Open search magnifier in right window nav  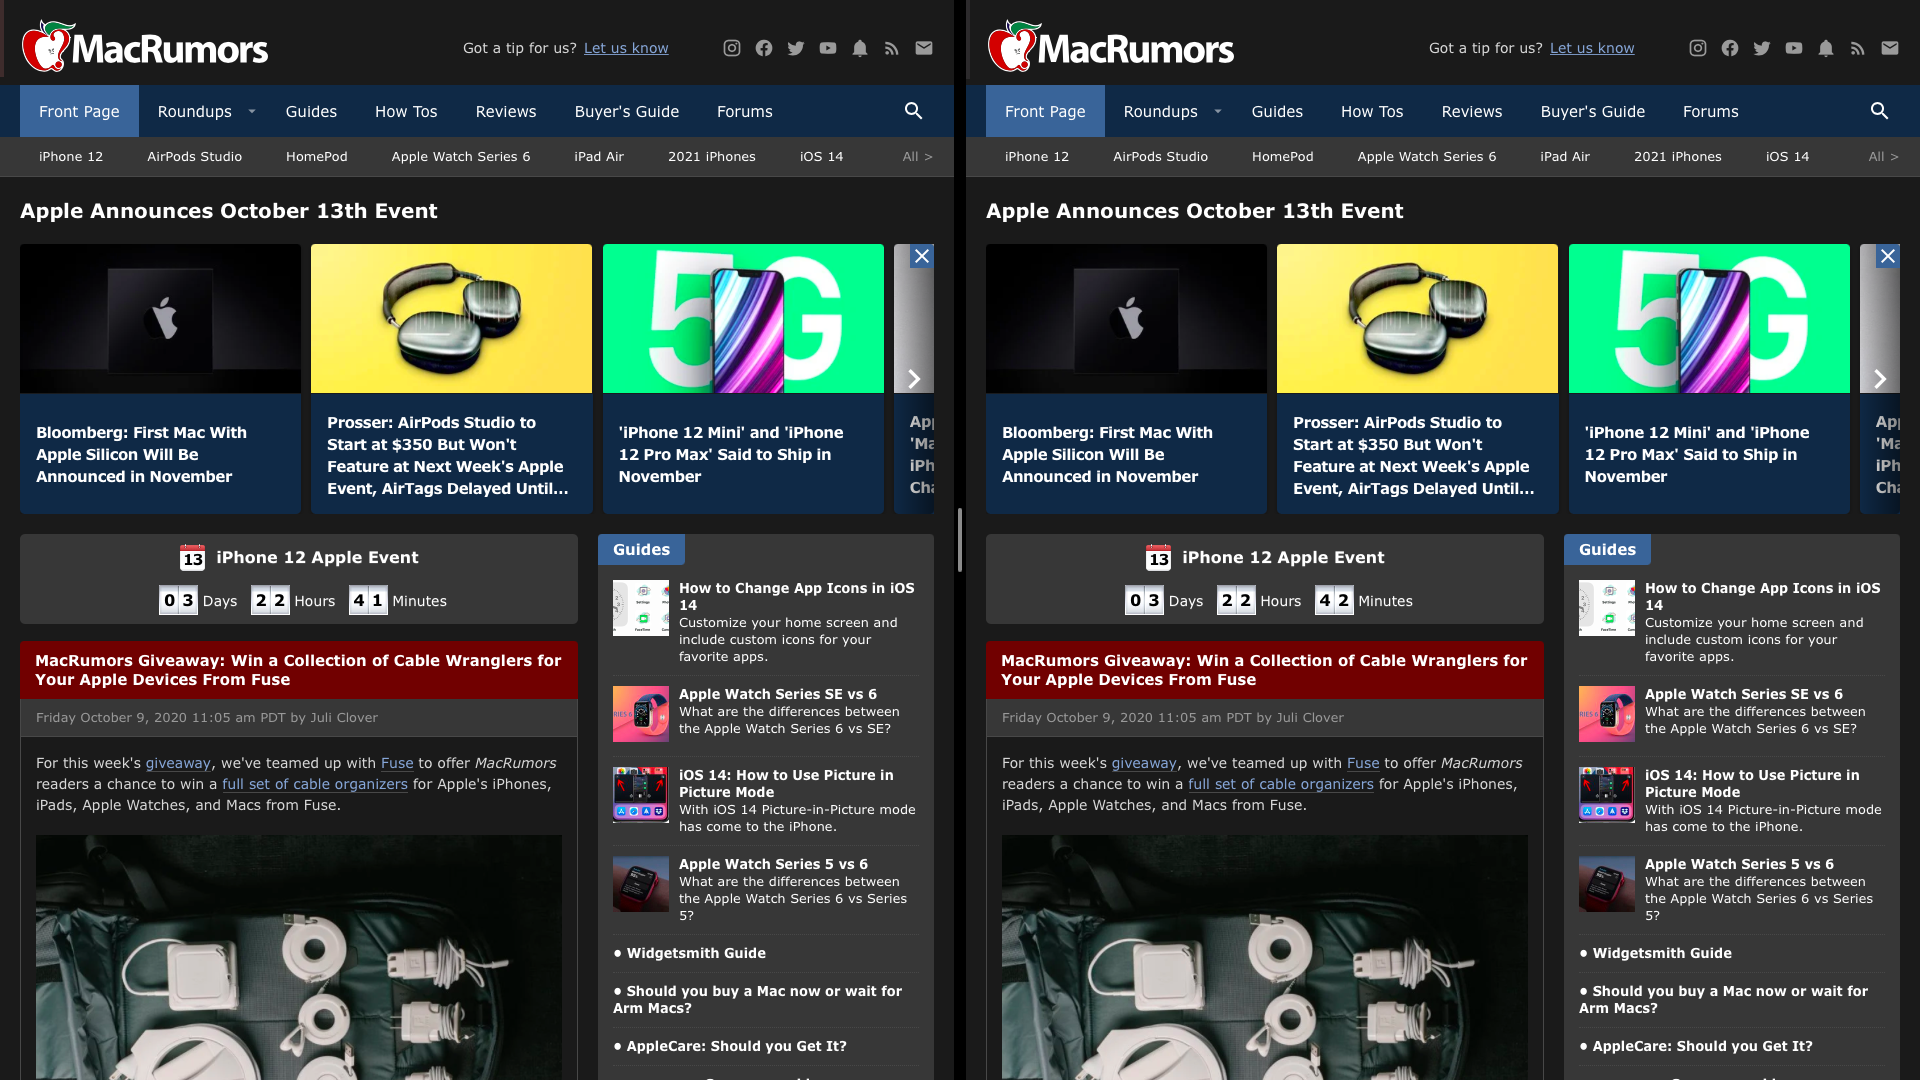(1879, 111)
